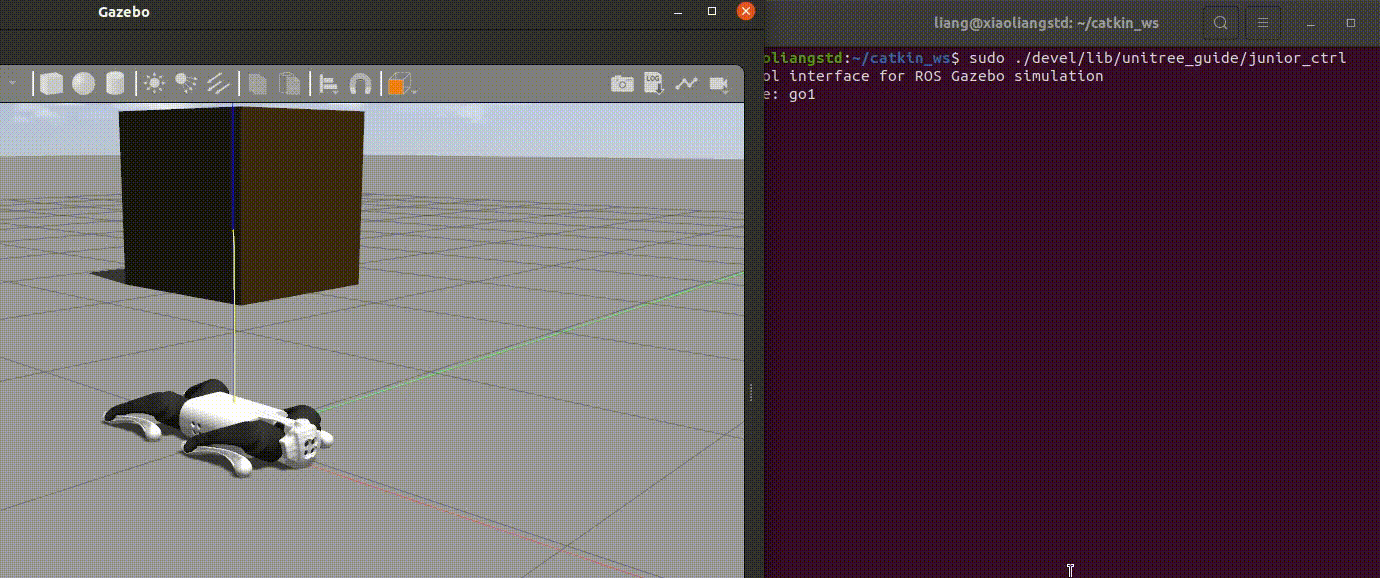Expand the dropdown arrow at toolbar's left edge

12,84
